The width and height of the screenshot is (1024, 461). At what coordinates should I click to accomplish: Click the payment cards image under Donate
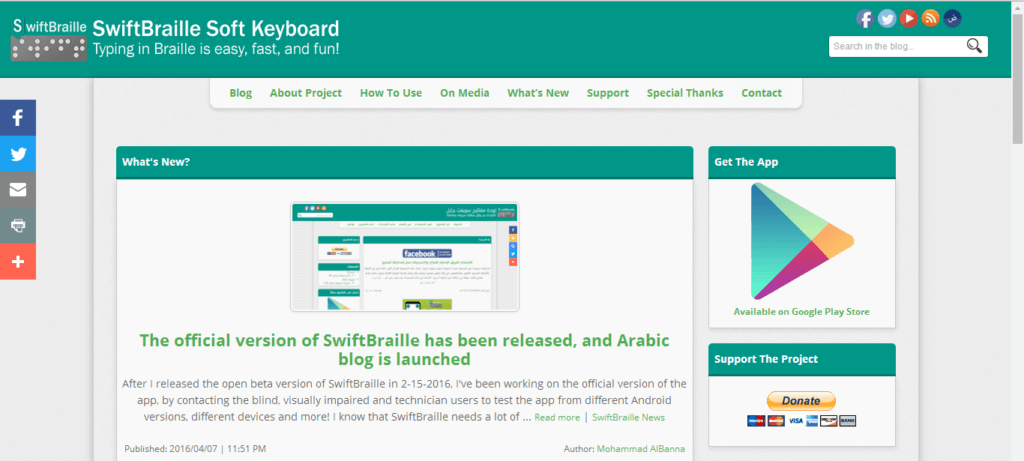pyautogui.click(x=801, y=421)
